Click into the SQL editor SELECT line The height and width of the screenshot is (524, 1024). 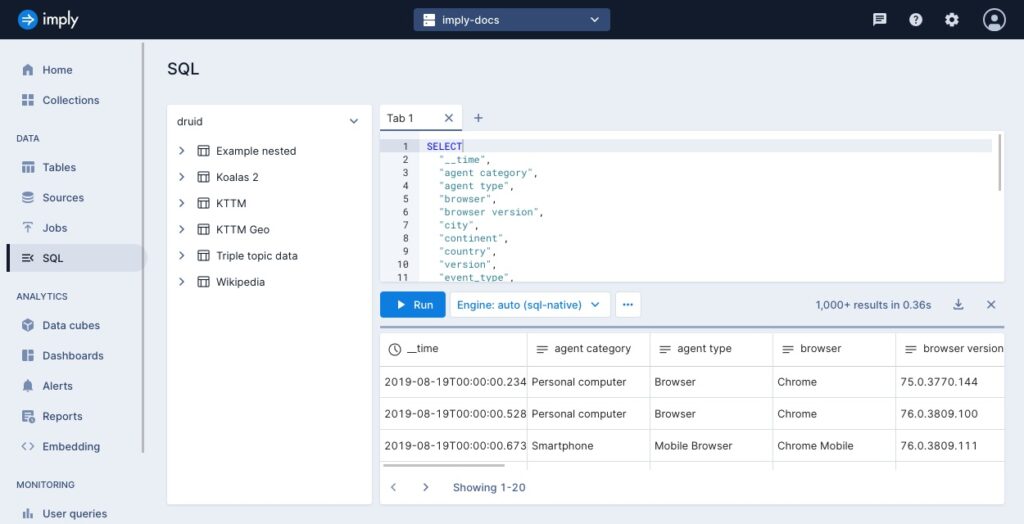(705, 146)
